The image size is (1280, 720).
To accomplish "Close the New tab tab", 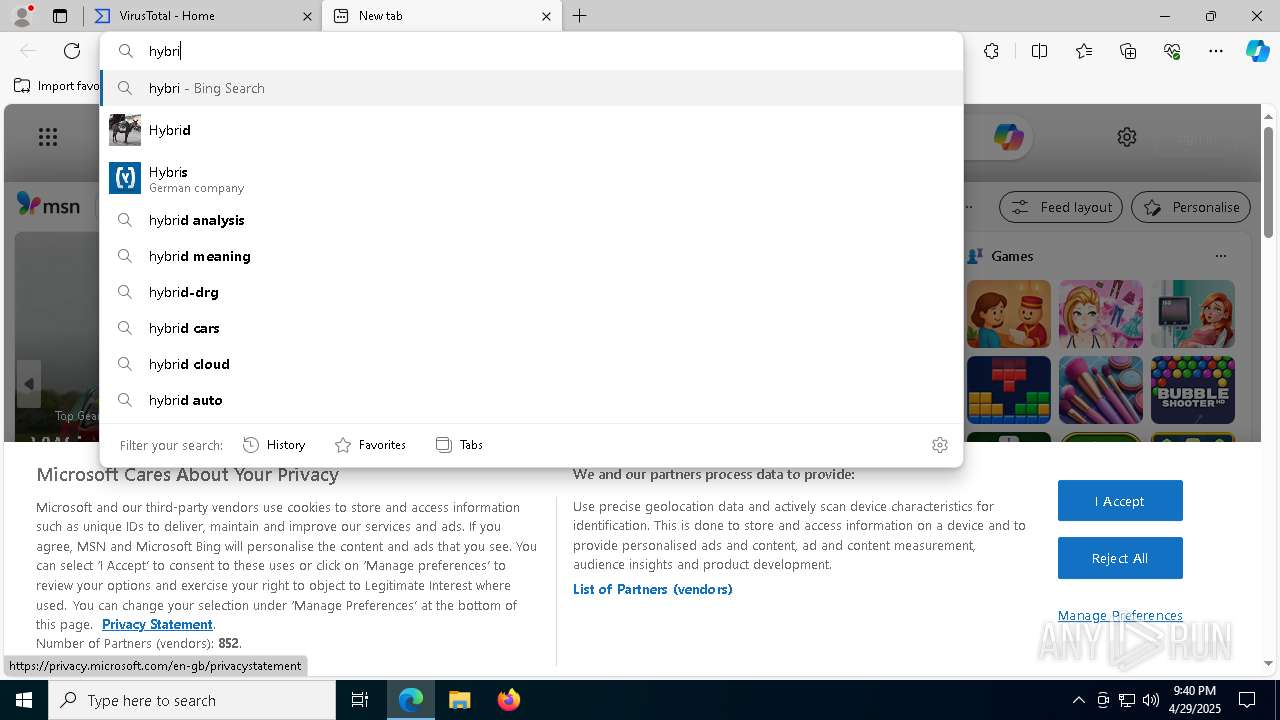I will [x=546, y=16].
